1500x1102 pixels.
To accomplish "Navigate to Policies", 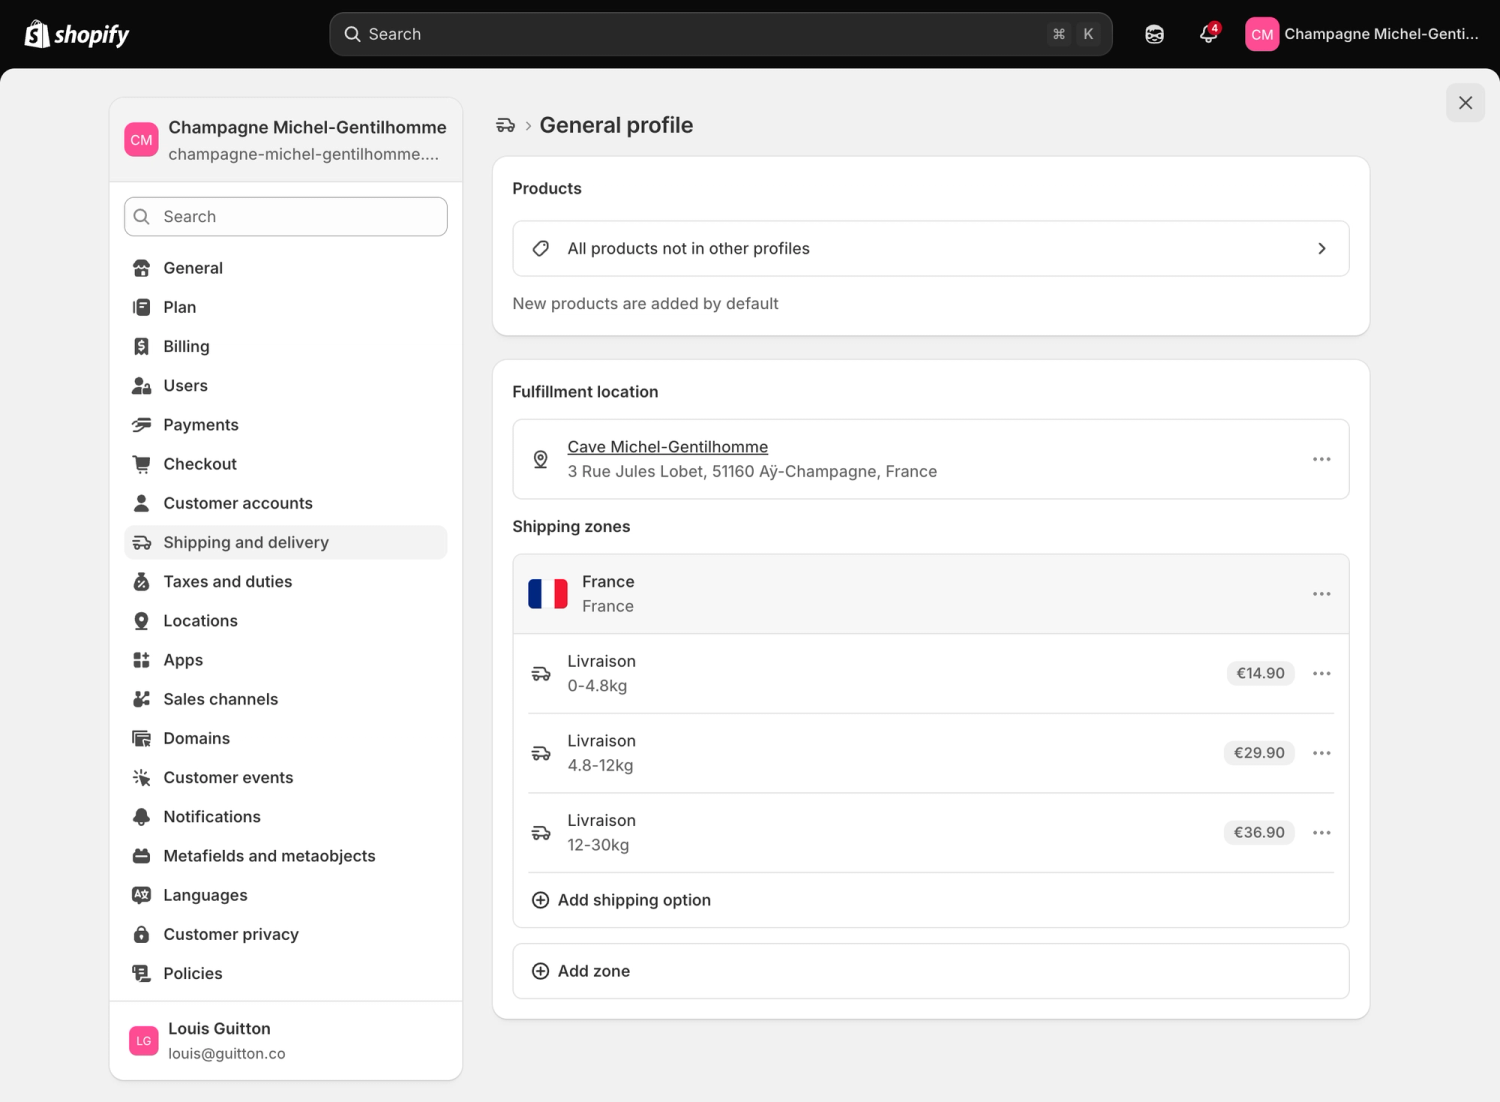I will pos(286,973).
